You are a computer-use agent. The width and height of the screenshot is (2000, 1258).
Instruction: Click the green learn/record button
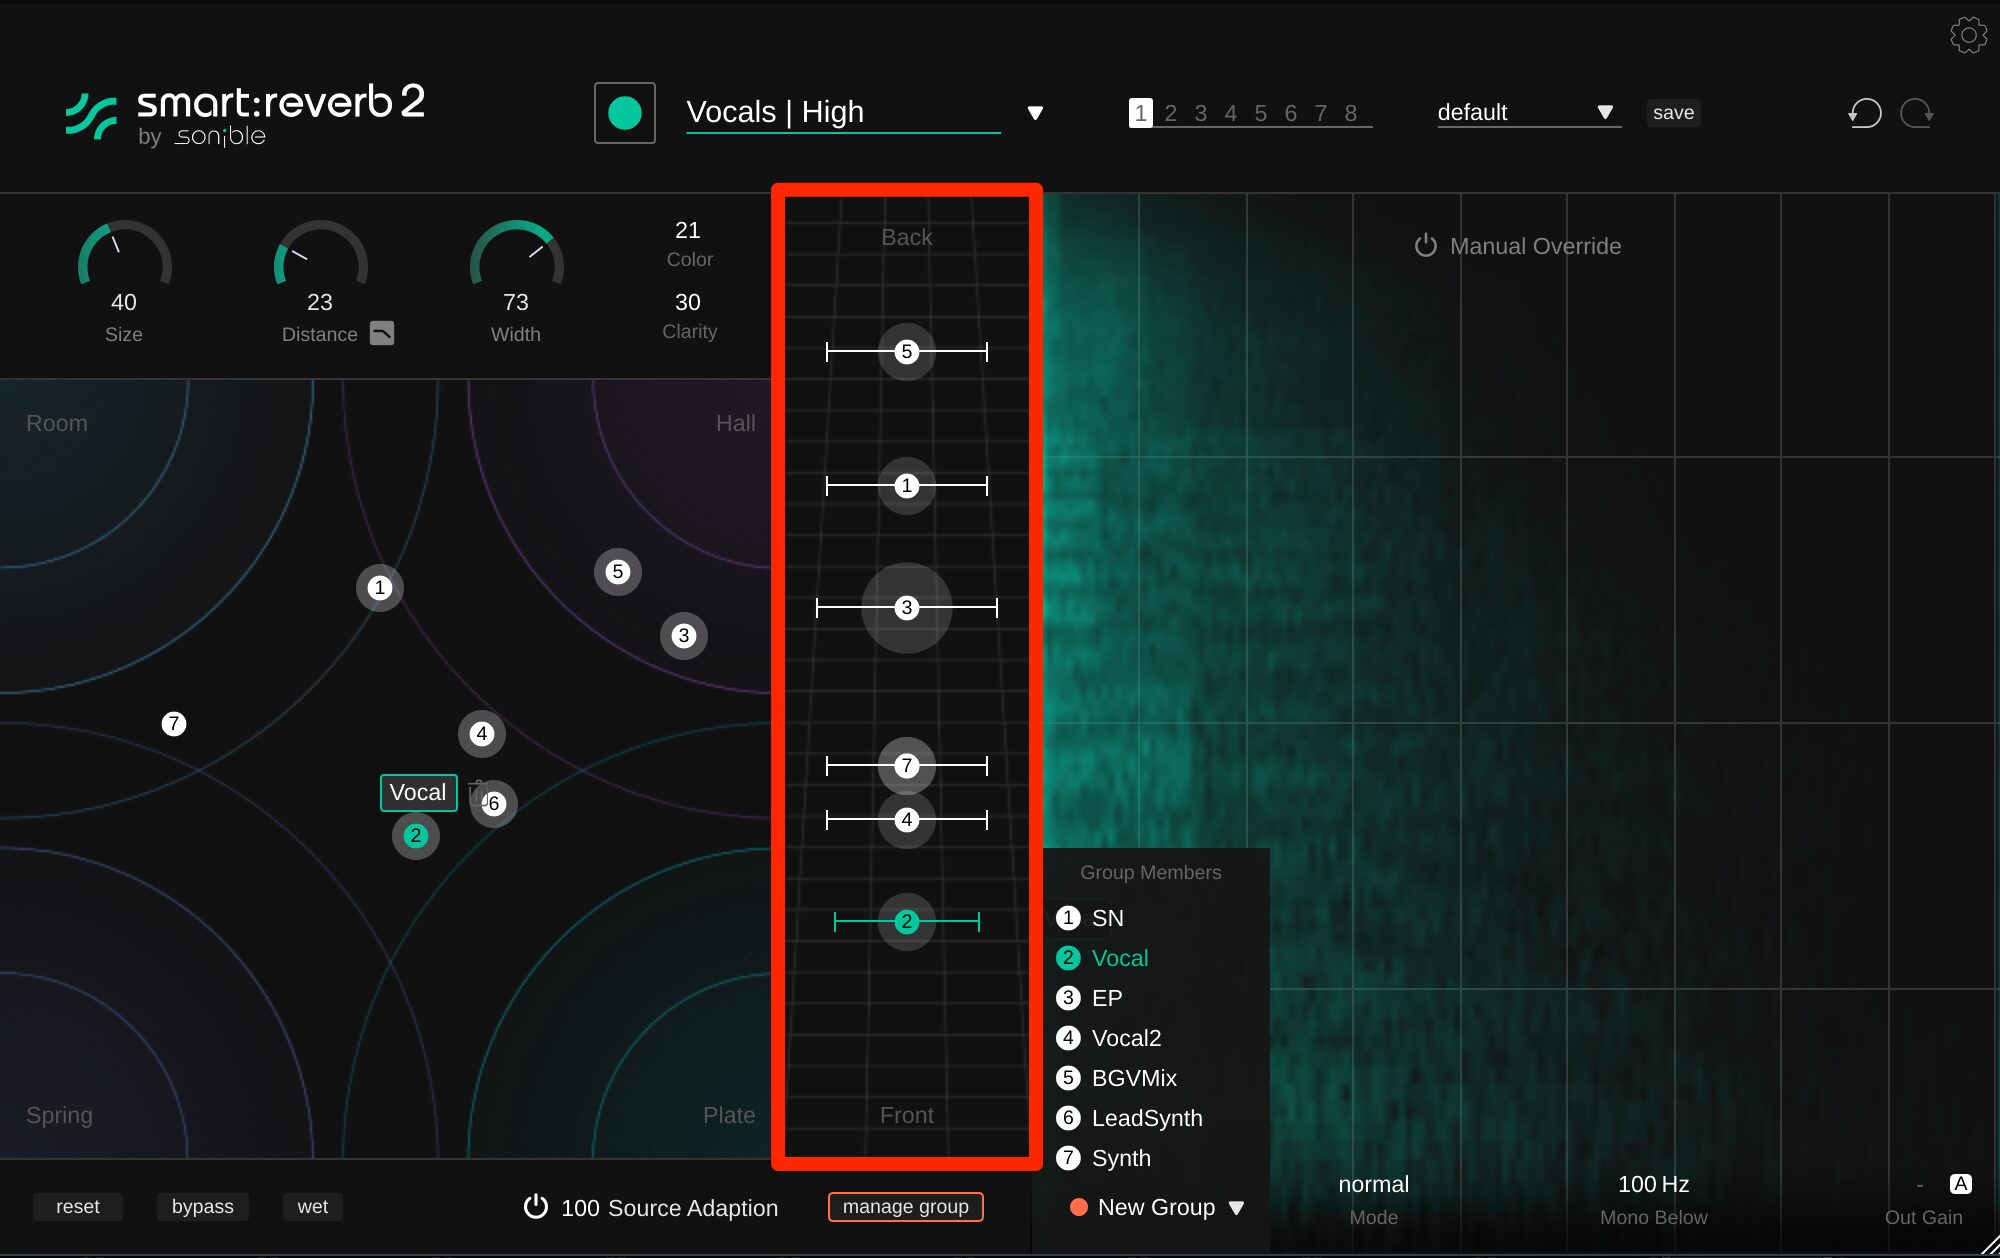[625, 113]
